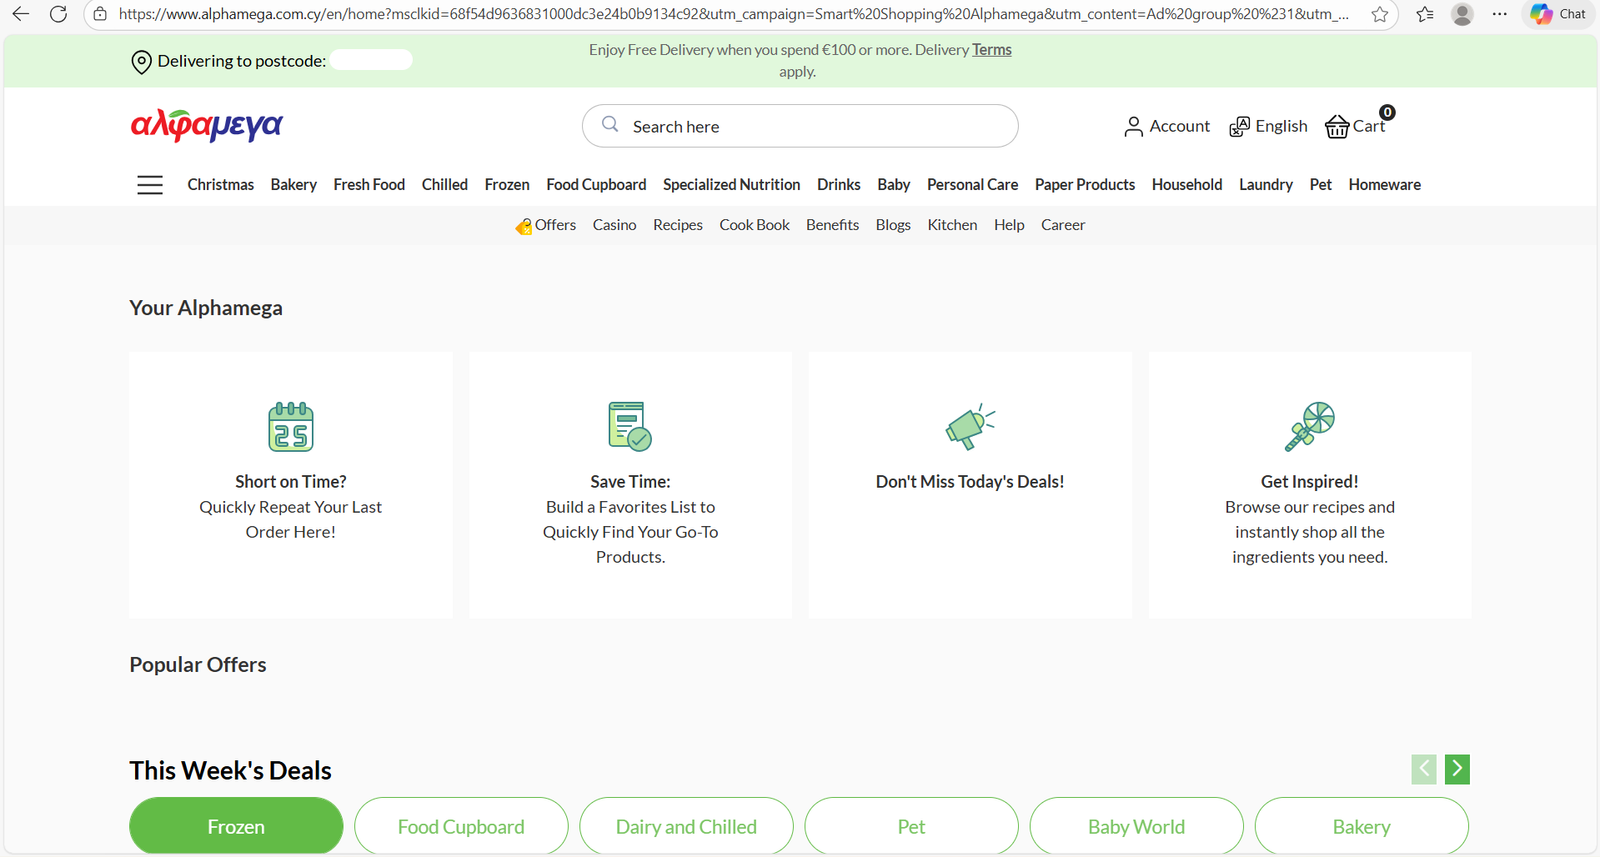Open the Fresh Food category
This screenshot has width=1600, height=857.
click(369, 185)
